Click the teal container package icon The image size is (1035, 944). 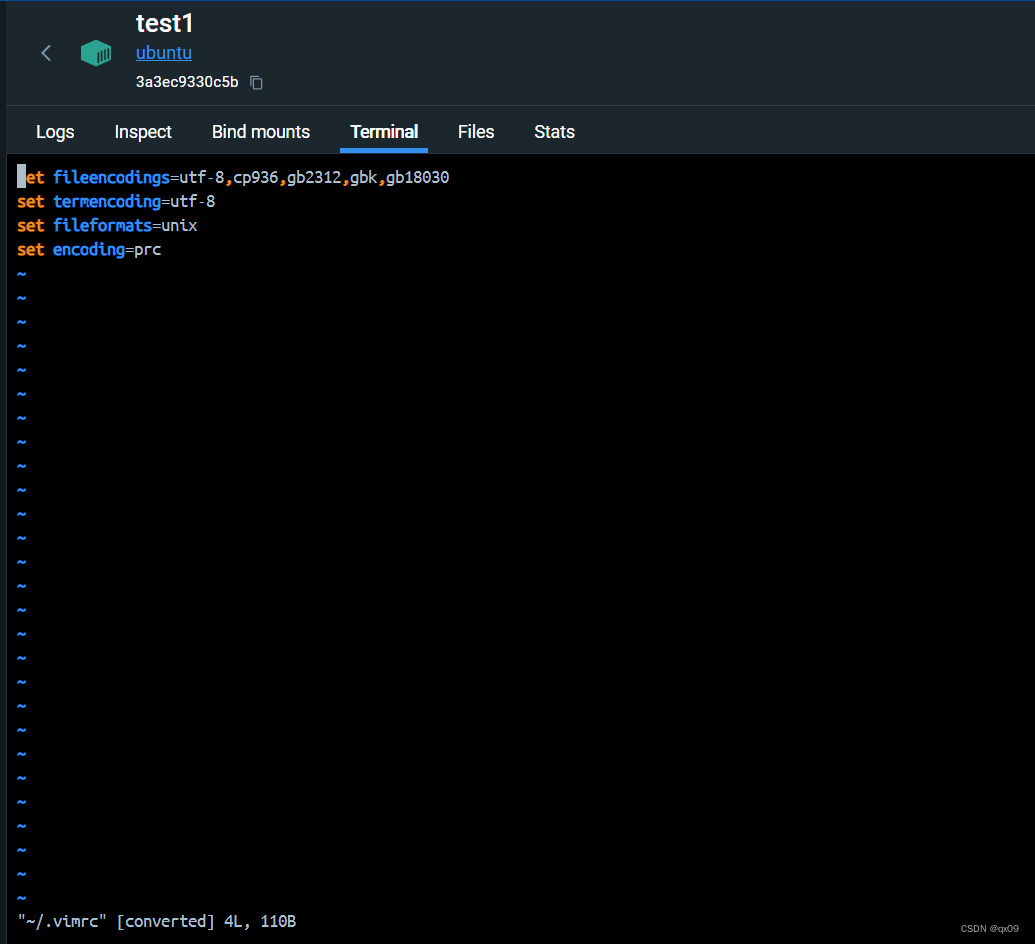coord(96,52)
